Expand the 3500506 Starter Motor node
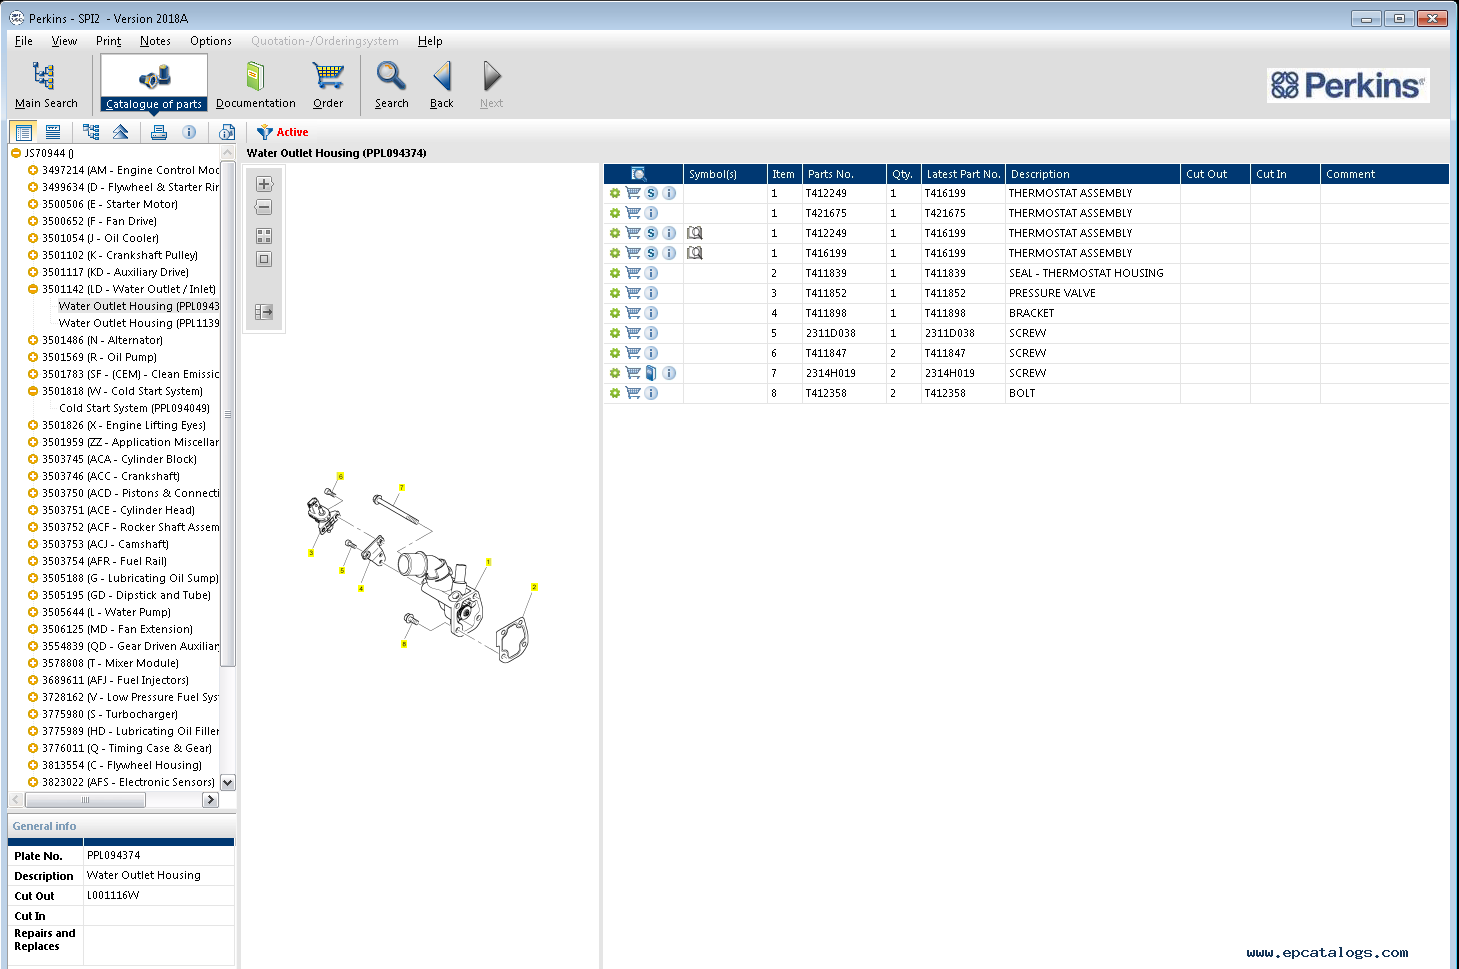Screen dimensions: 1459x969 [x=33, y=204]
